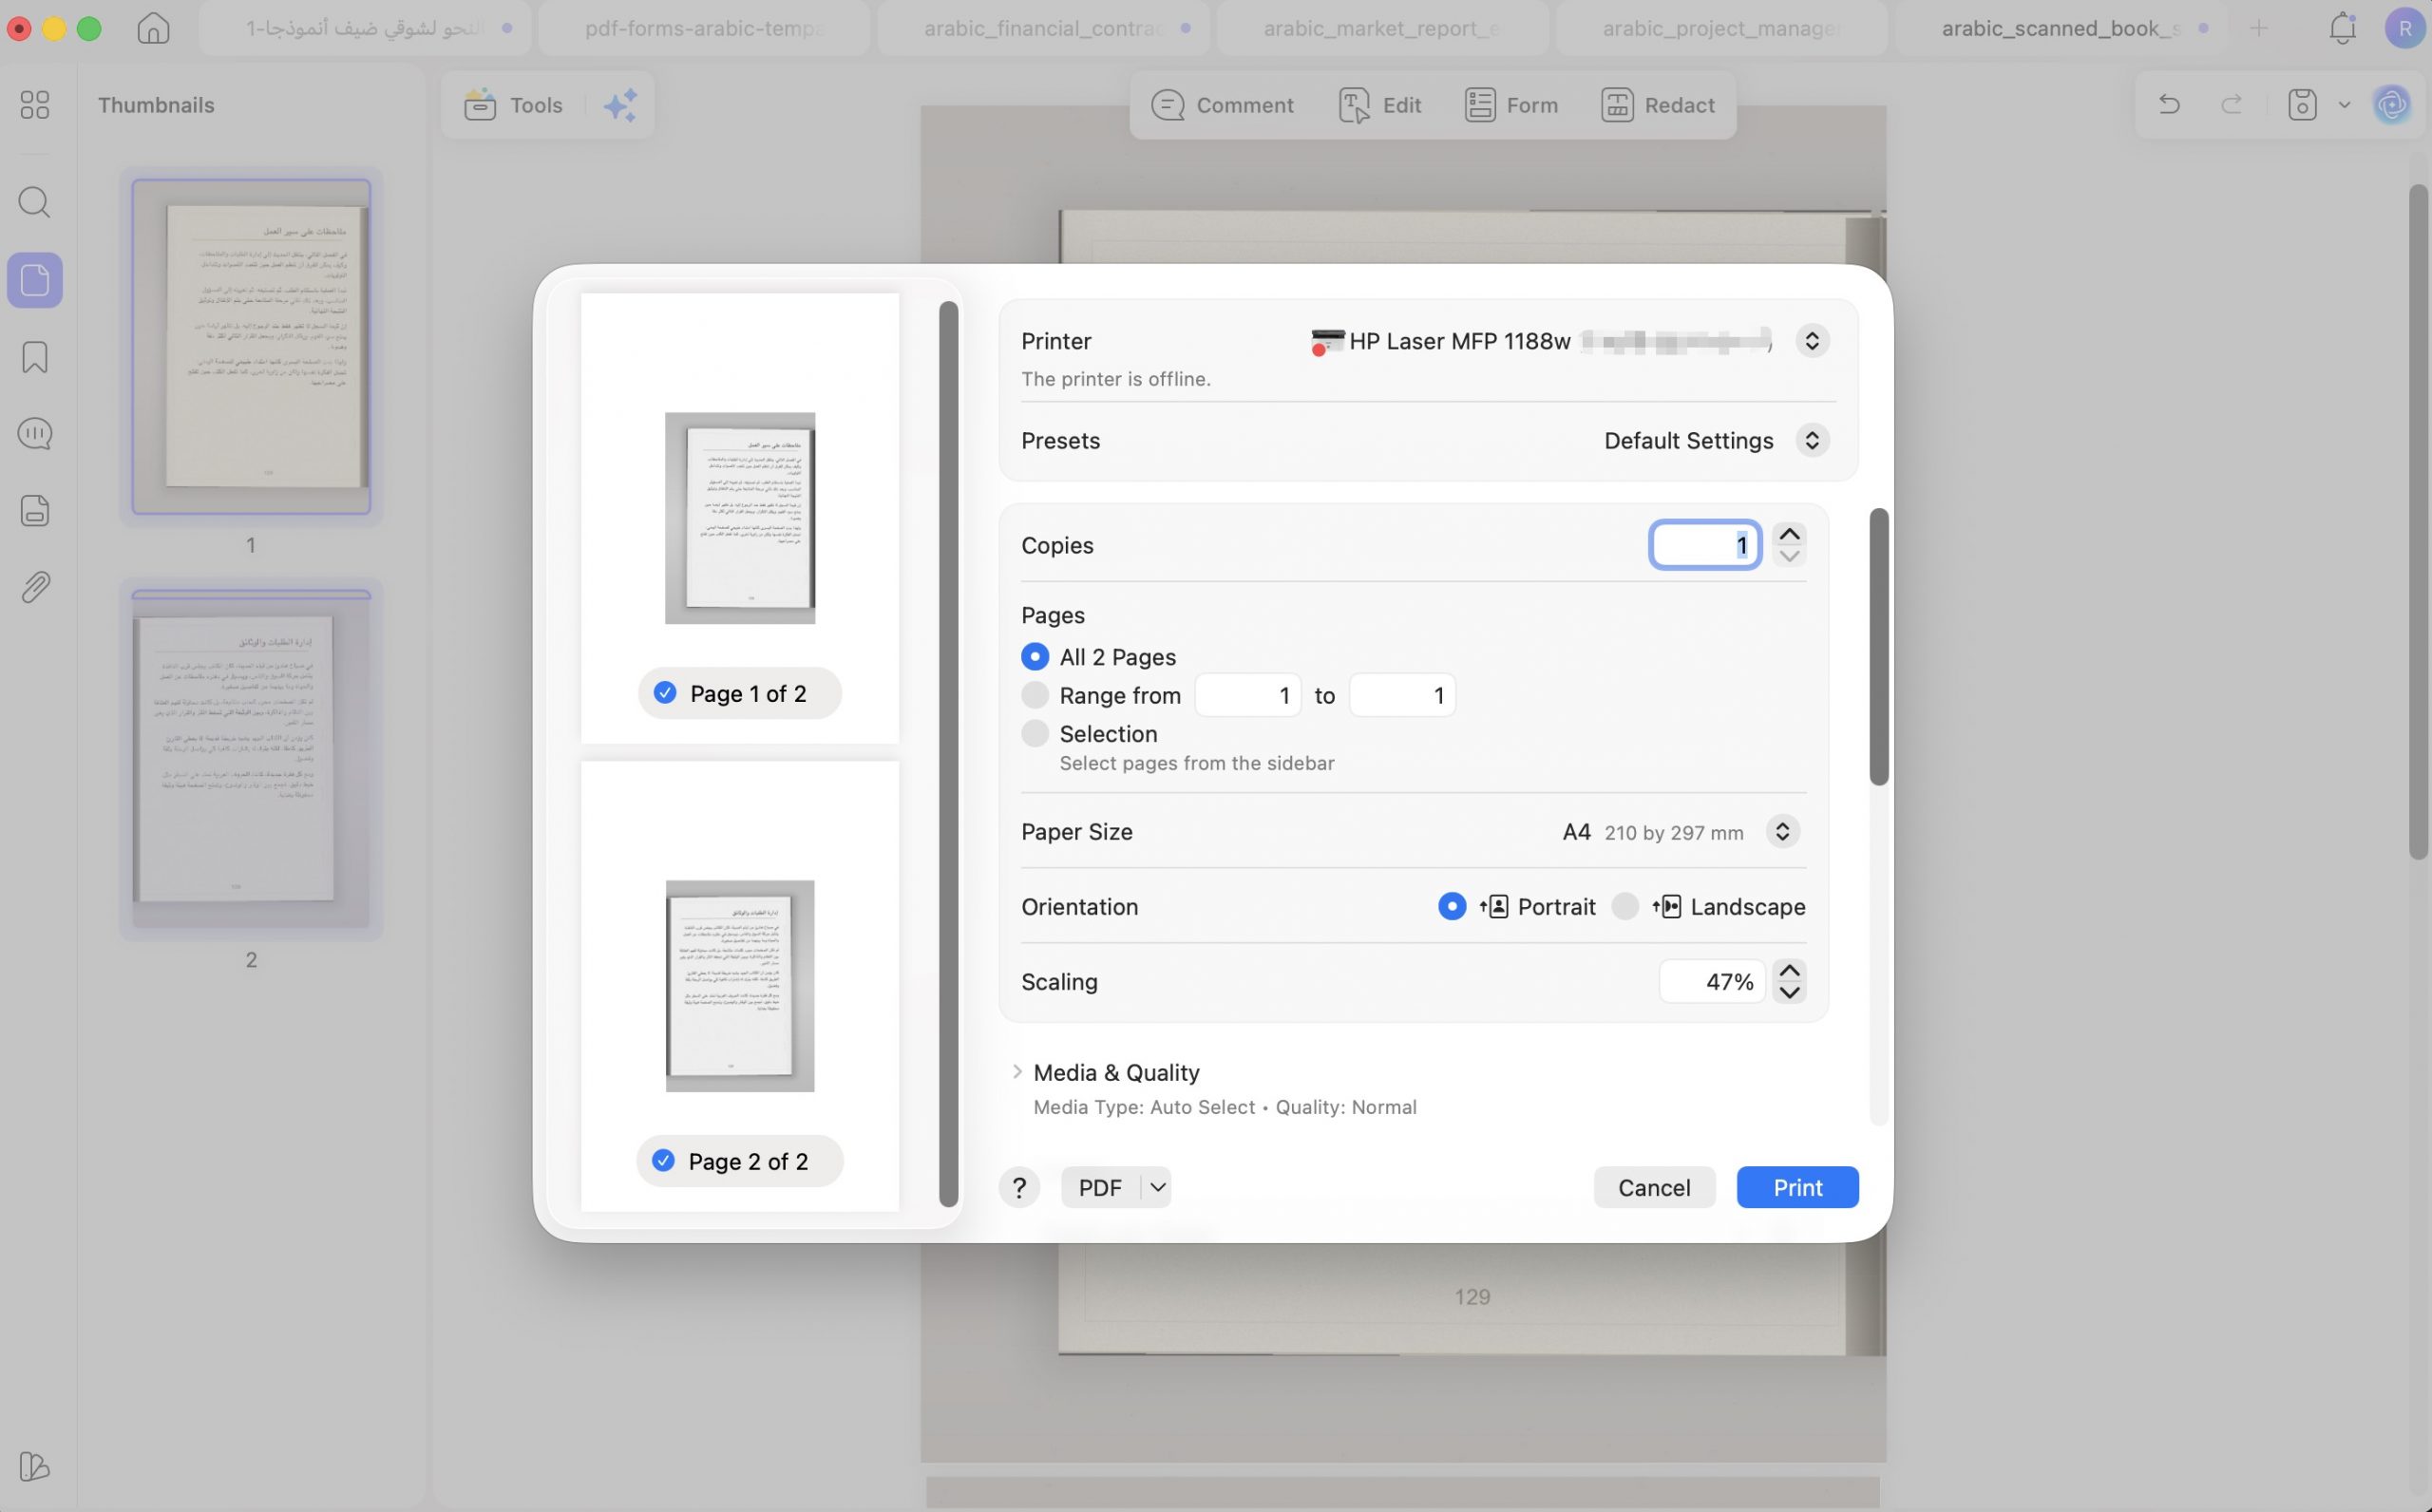Click the PDF button

(1100, 1187)
